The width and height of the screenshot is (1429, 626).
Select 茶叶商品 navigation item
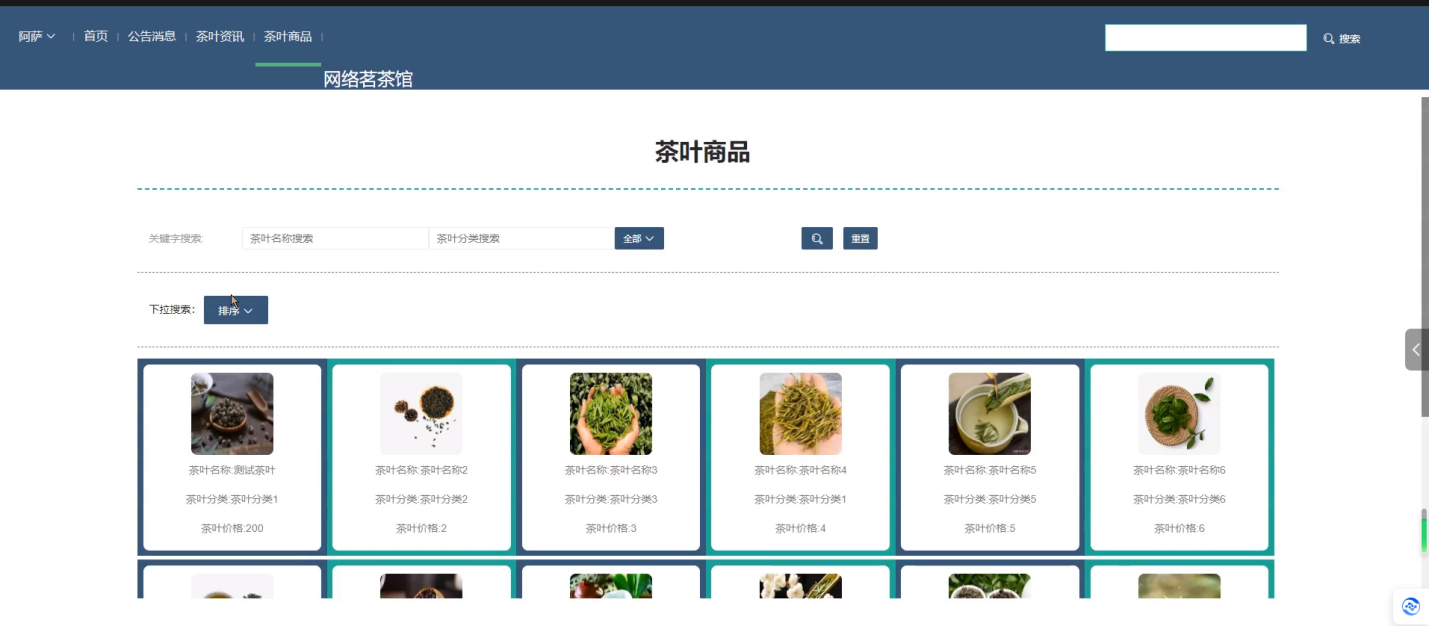[x=288, y=37]
